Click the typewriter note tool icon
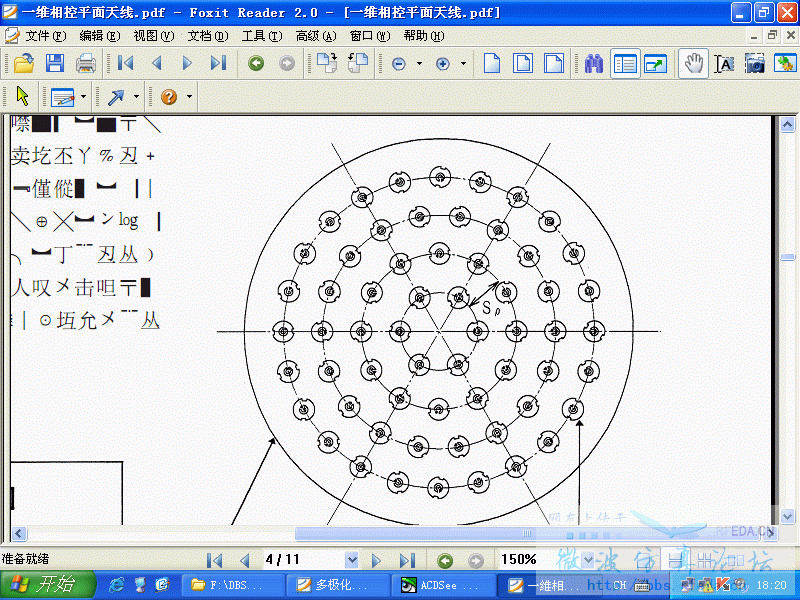 point(63,96)
